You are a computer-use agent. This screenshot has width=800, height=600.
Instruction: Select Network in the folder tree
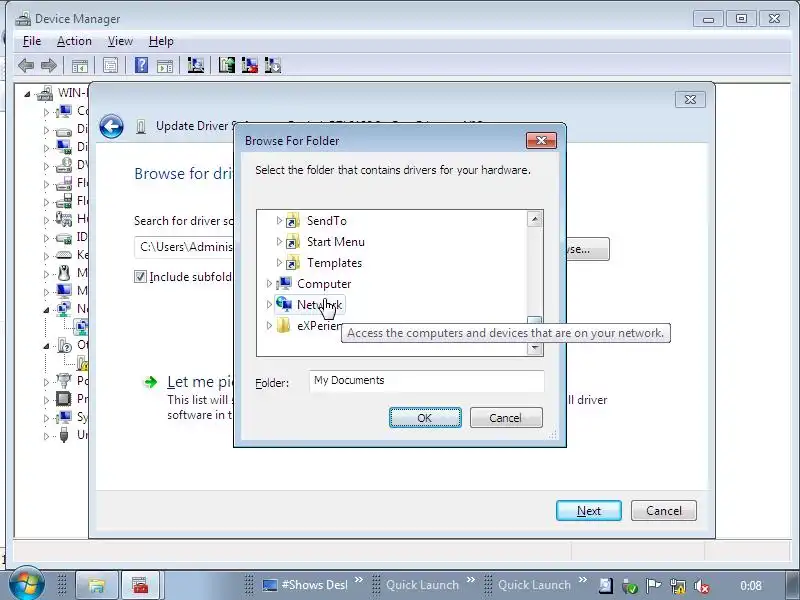click(319, 305)
